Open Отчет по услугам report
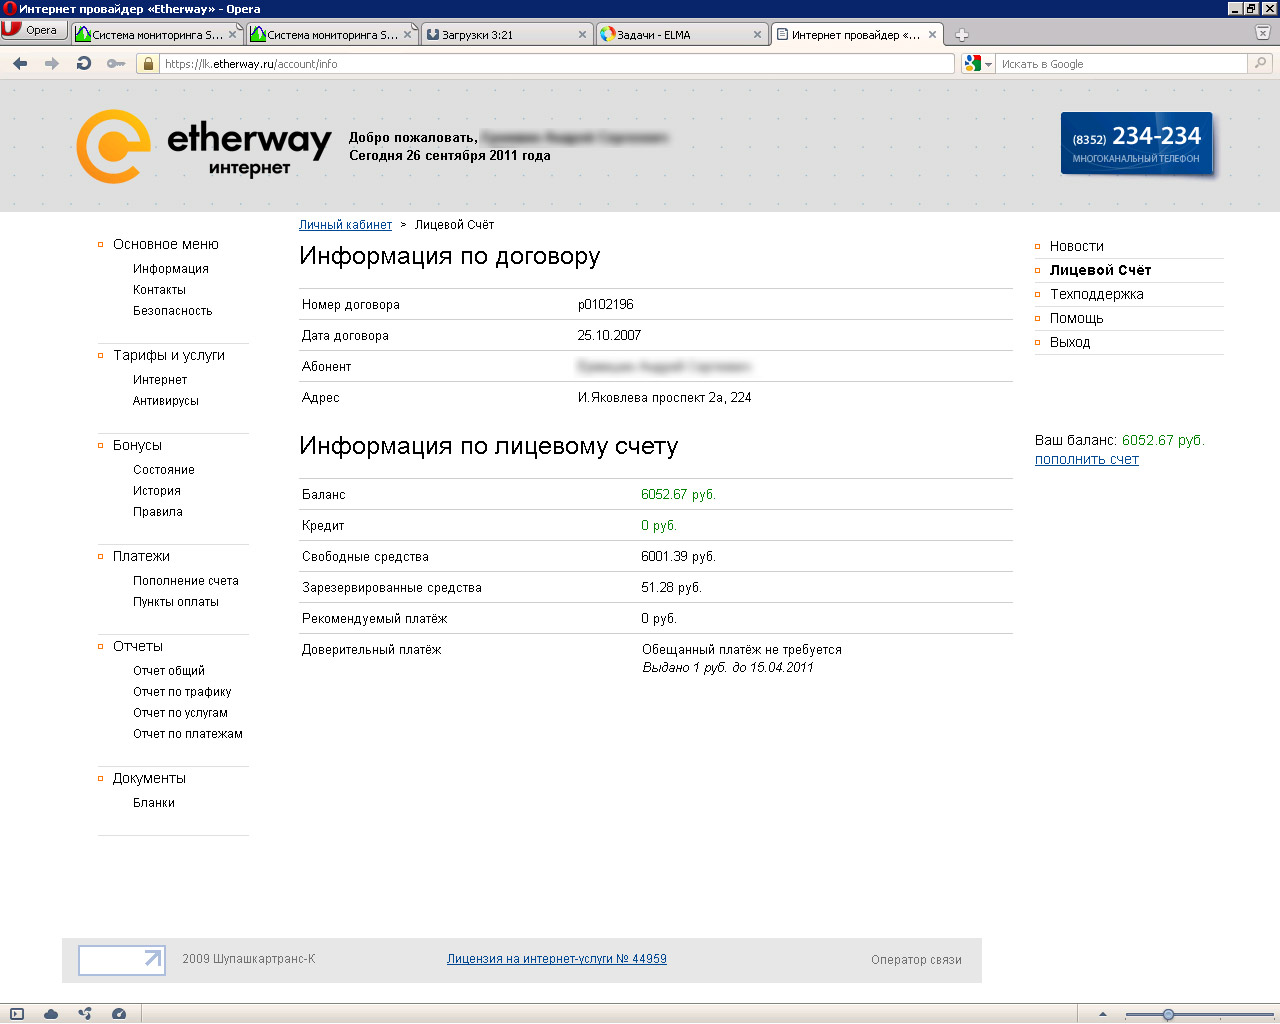The image size is (1280, 1024). pos(180,713)
